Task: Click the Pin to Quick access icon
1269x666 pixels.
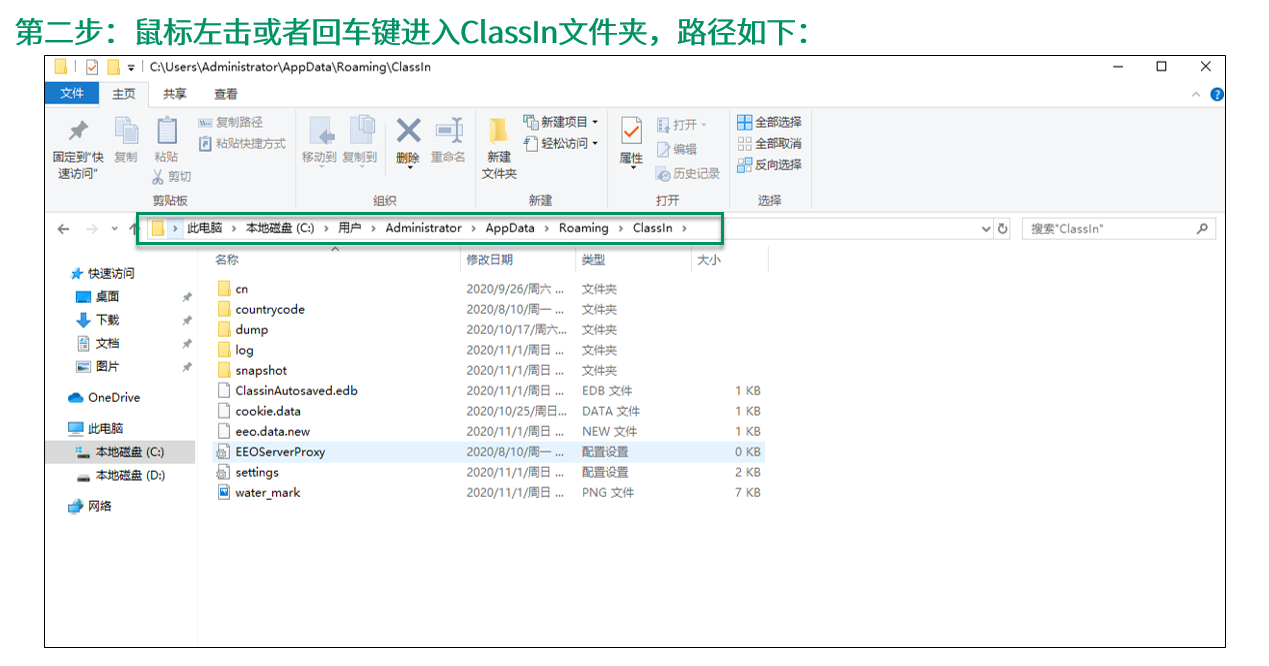Action: pos(78,131)
